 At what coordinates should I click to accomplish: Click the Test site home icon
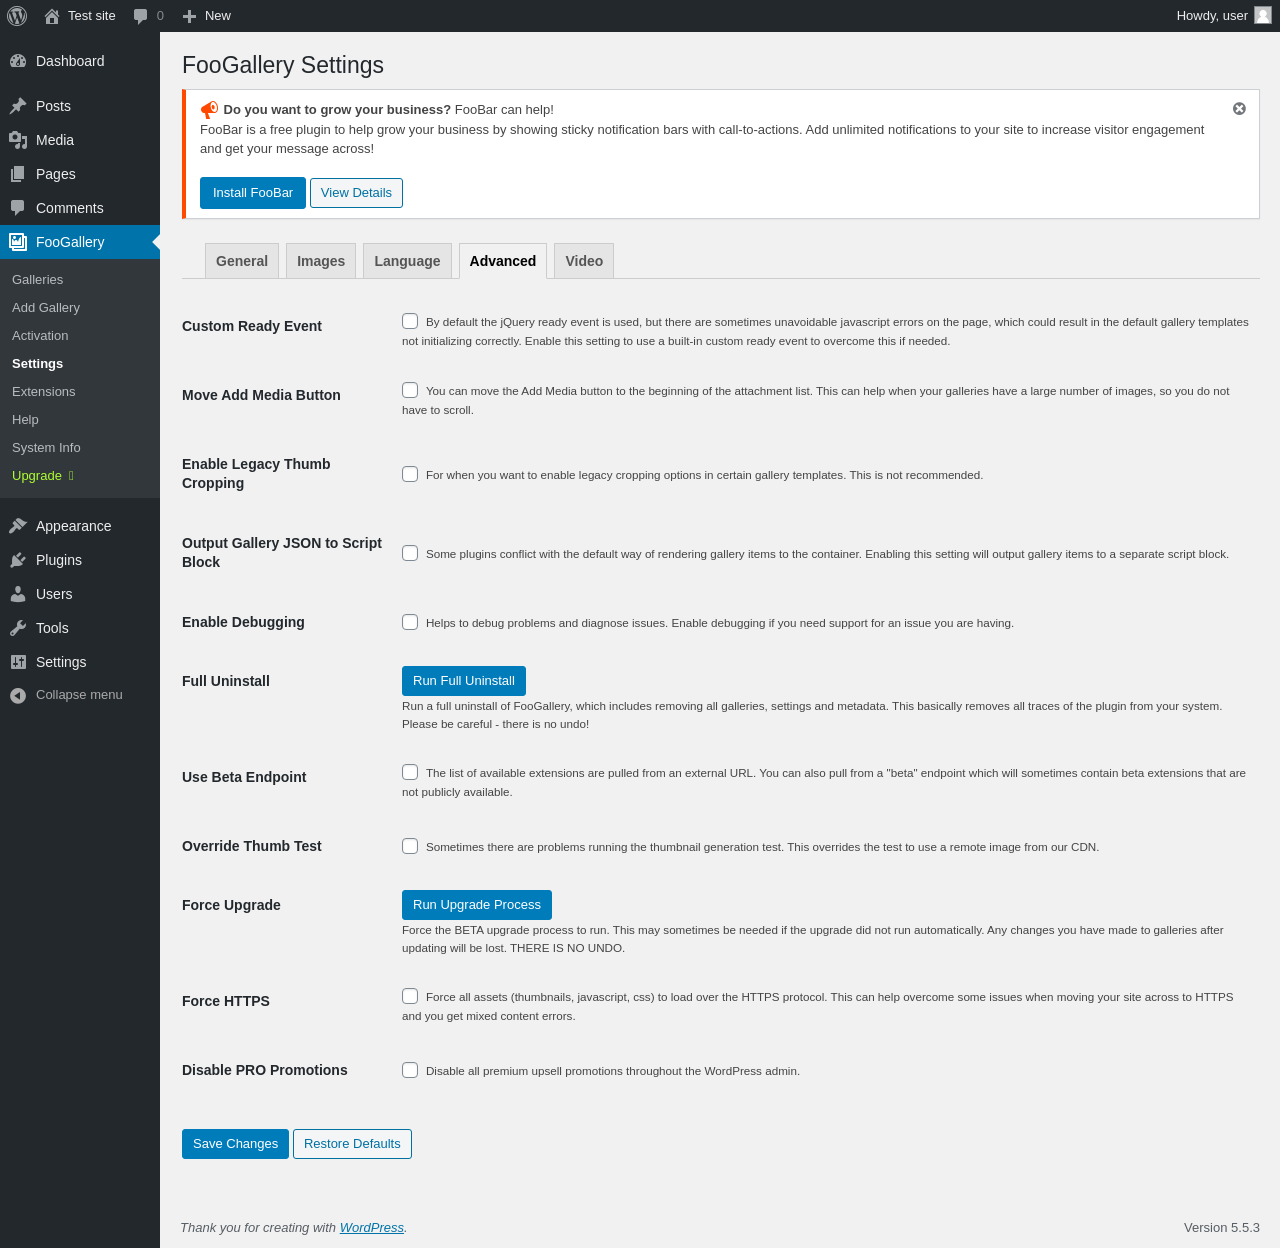[52, 16]
